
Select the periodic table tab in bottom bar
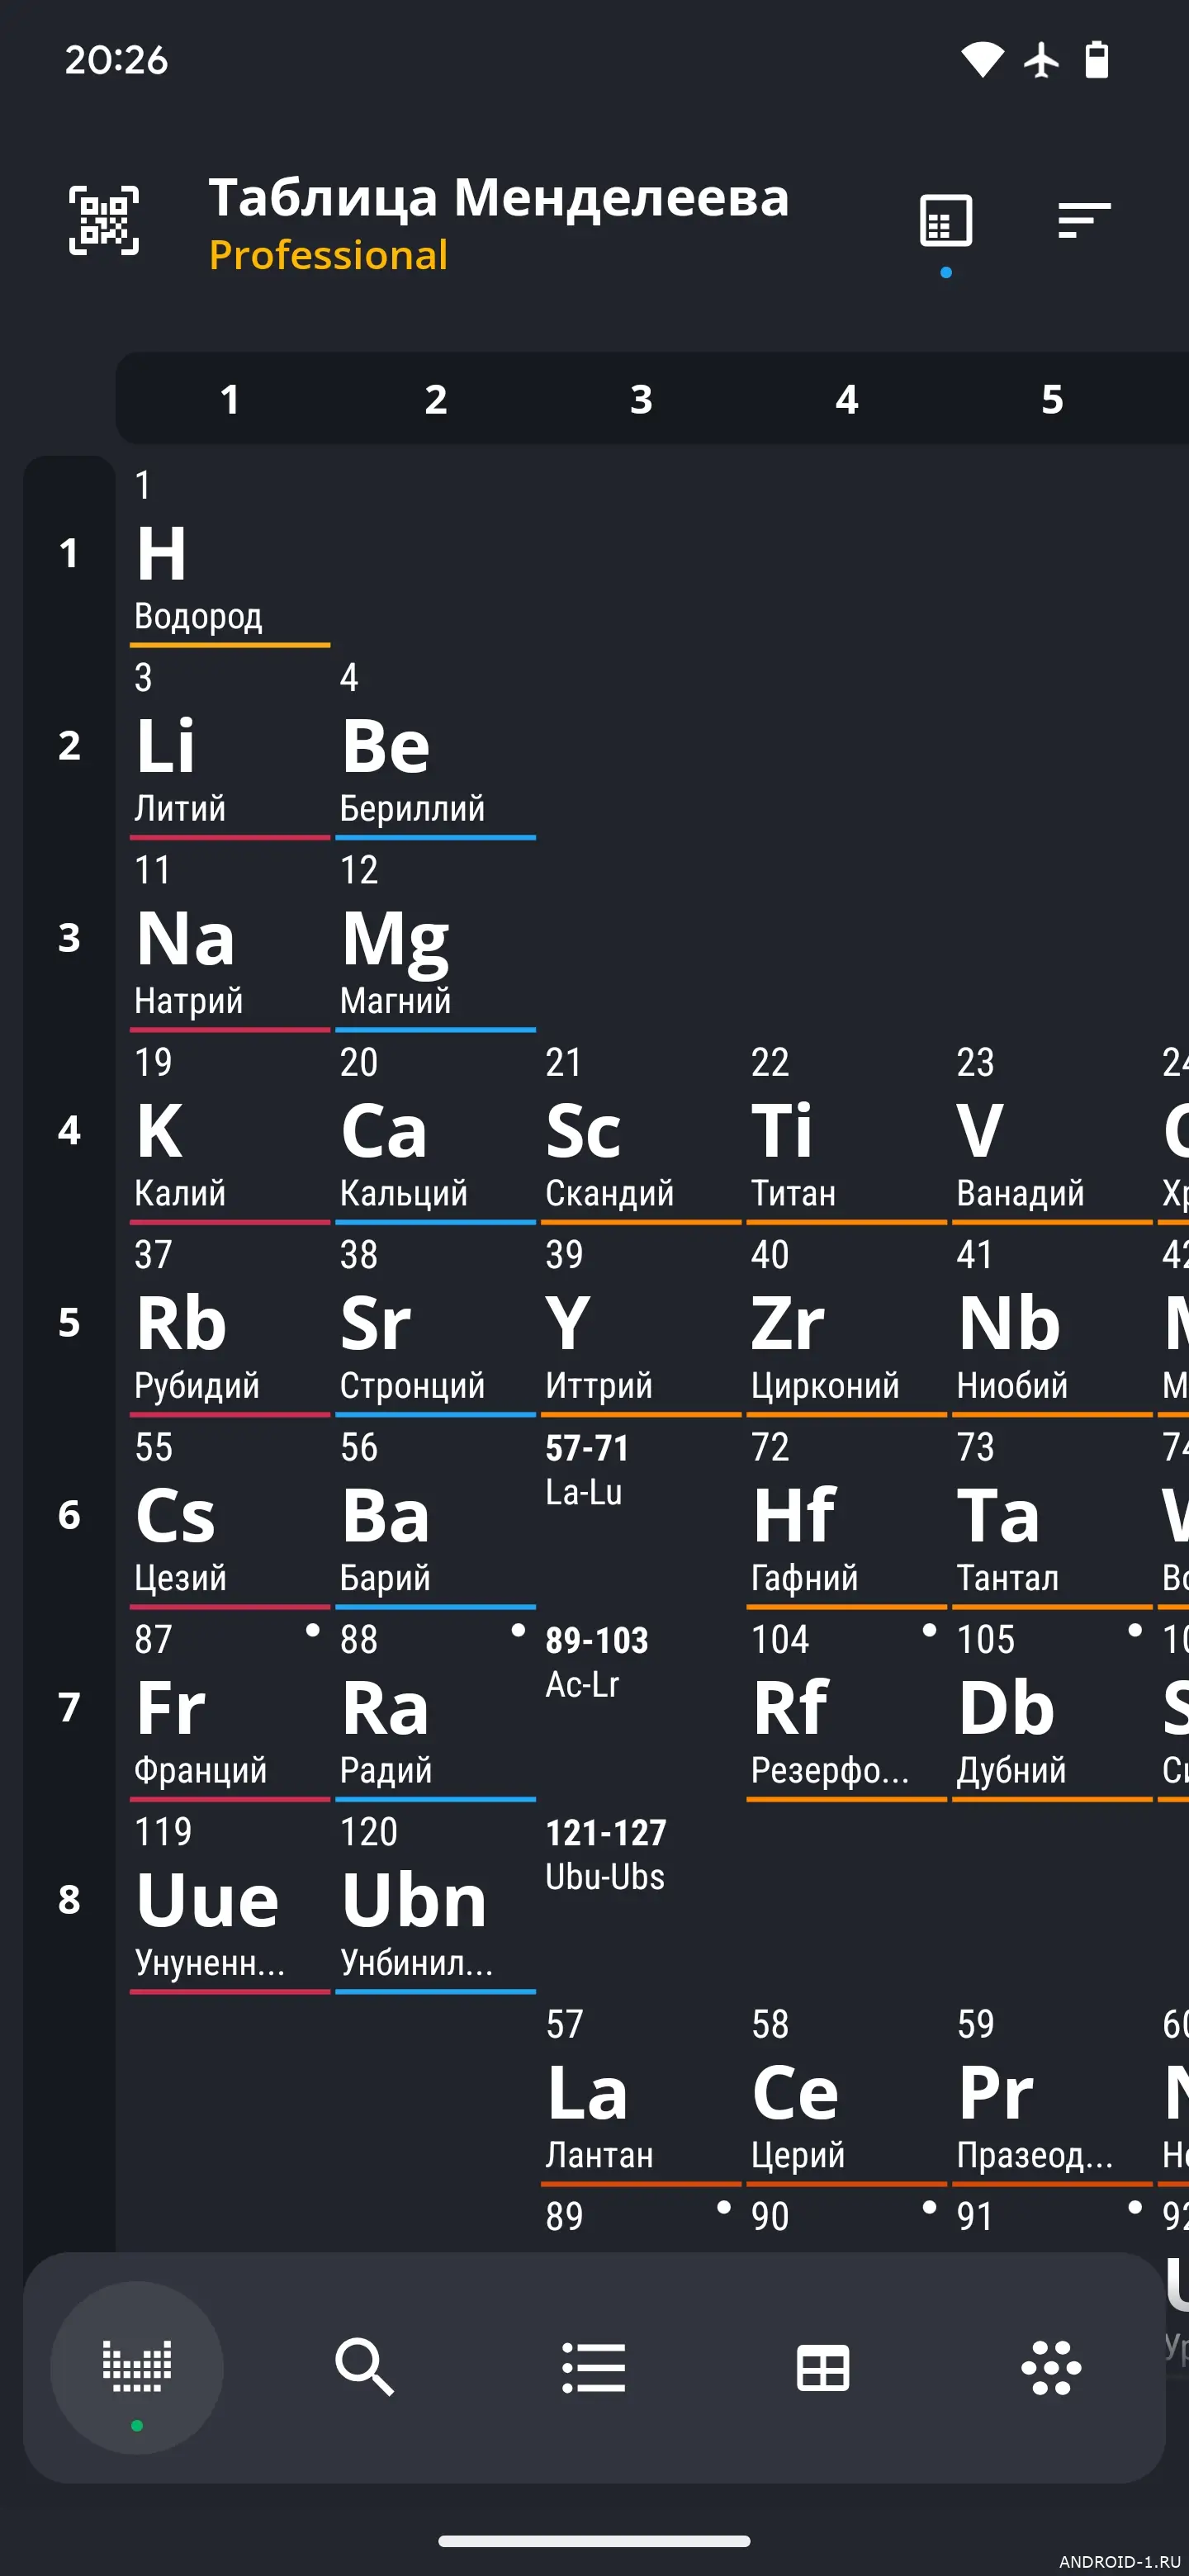coord(137,2367)
